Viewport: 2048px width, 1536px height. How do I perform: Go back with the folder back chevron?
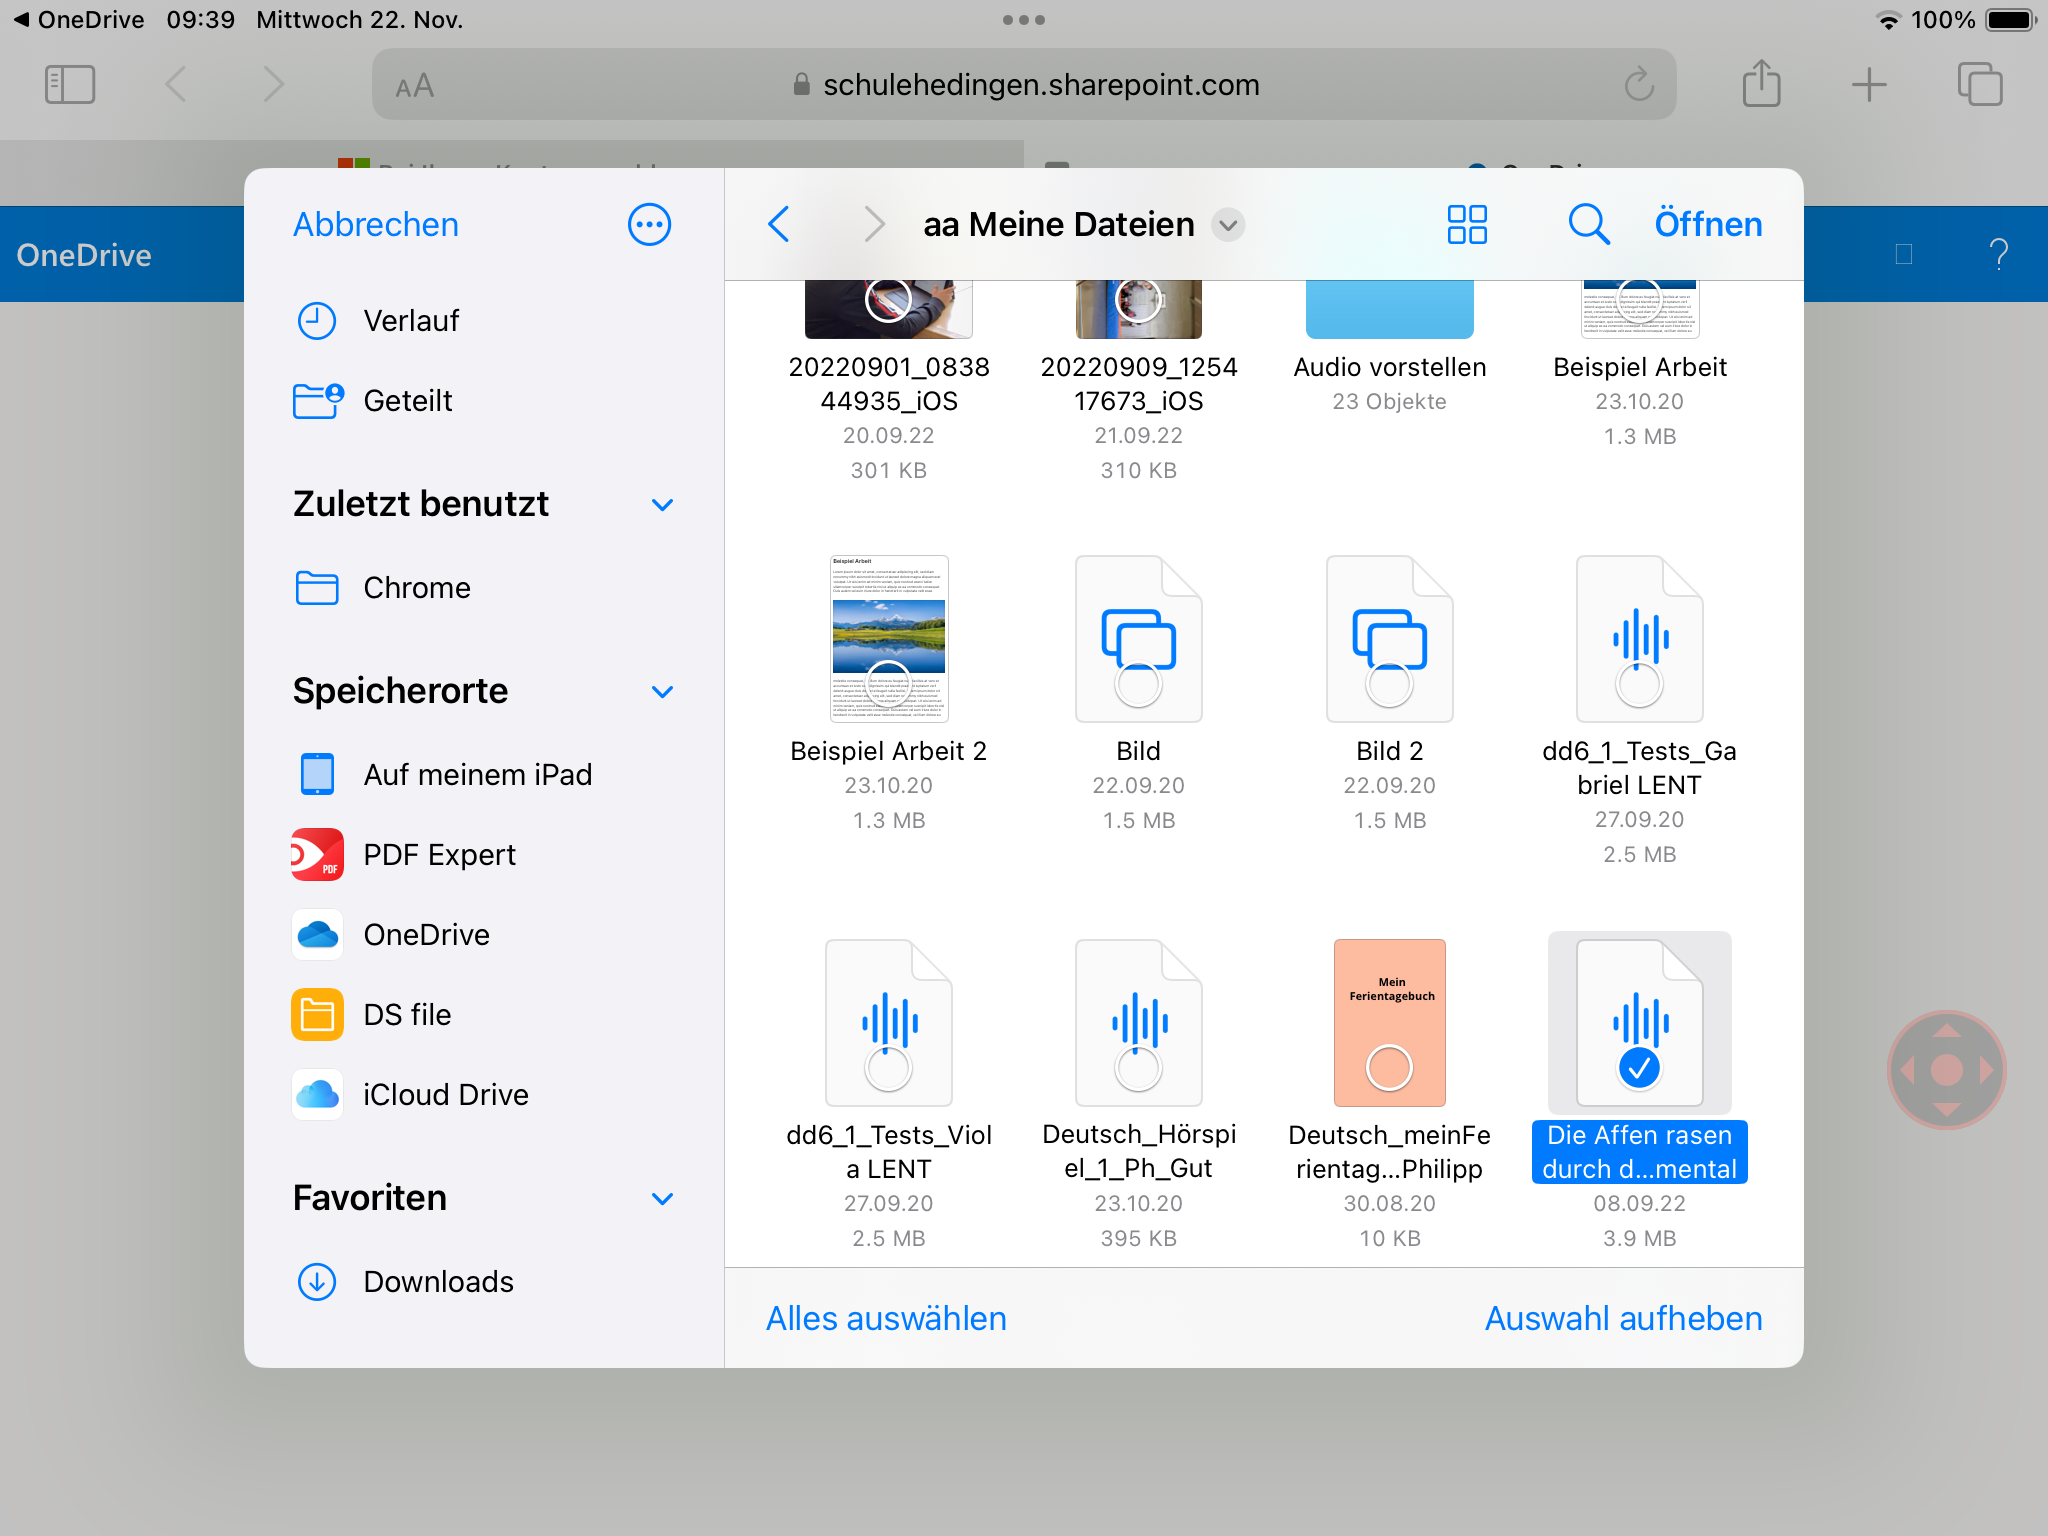point(779,225)
